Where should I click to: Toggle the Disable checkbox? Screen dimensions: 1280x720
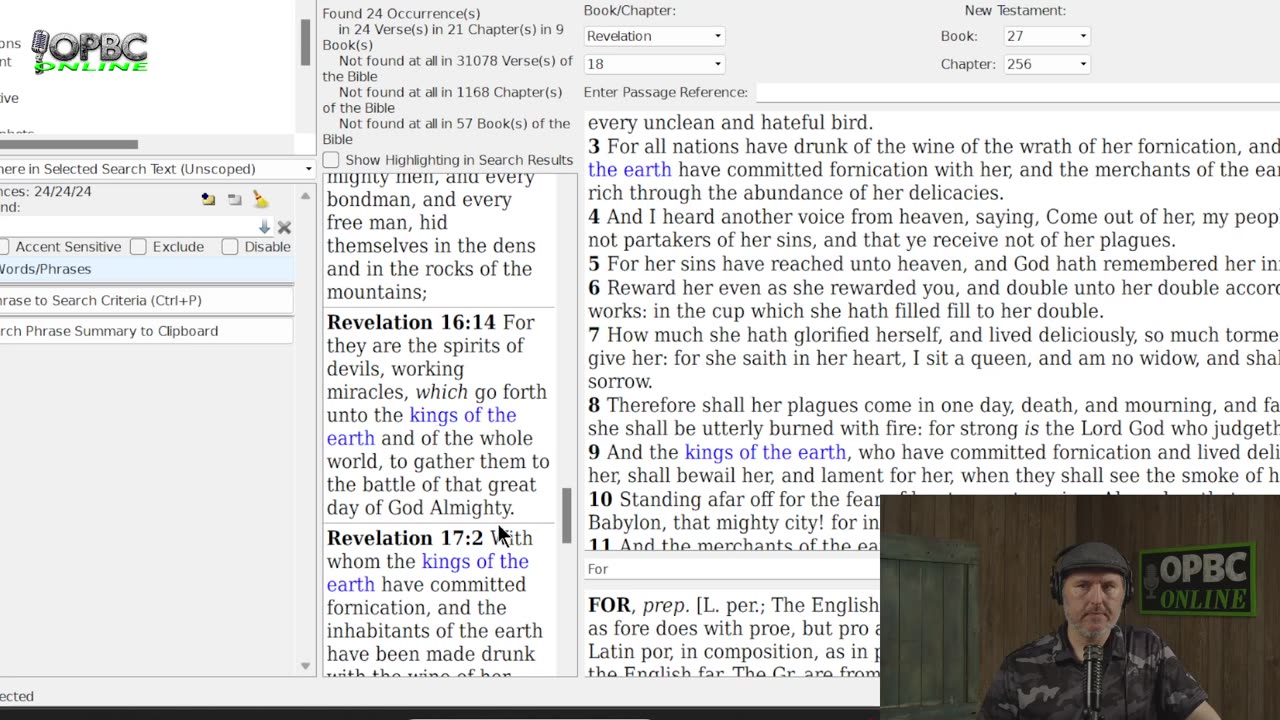tap(230, 246)
